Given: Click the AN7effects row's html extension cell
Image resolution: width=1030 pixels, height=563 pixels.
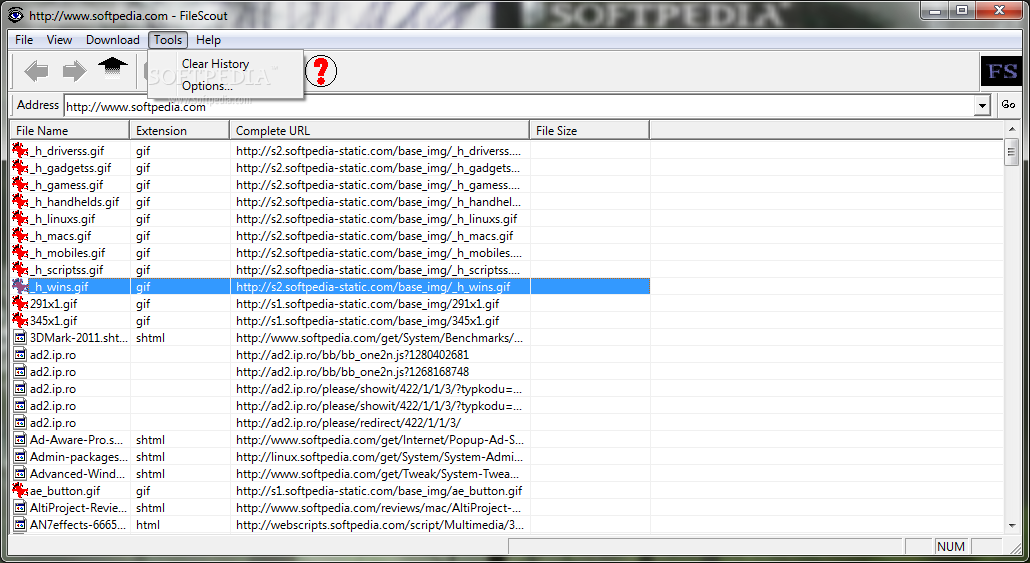Looking at the screenshot, I should coord(148,525).
